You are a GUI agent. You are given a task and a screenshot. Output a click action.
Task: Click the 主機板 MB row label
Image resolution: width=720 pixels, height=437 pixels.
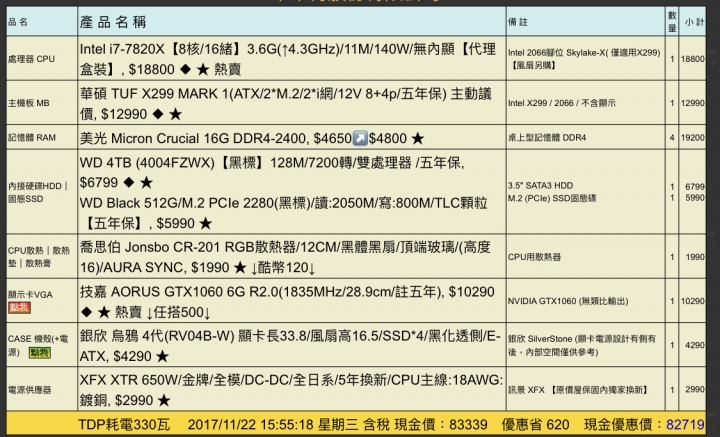pos(28,103)
